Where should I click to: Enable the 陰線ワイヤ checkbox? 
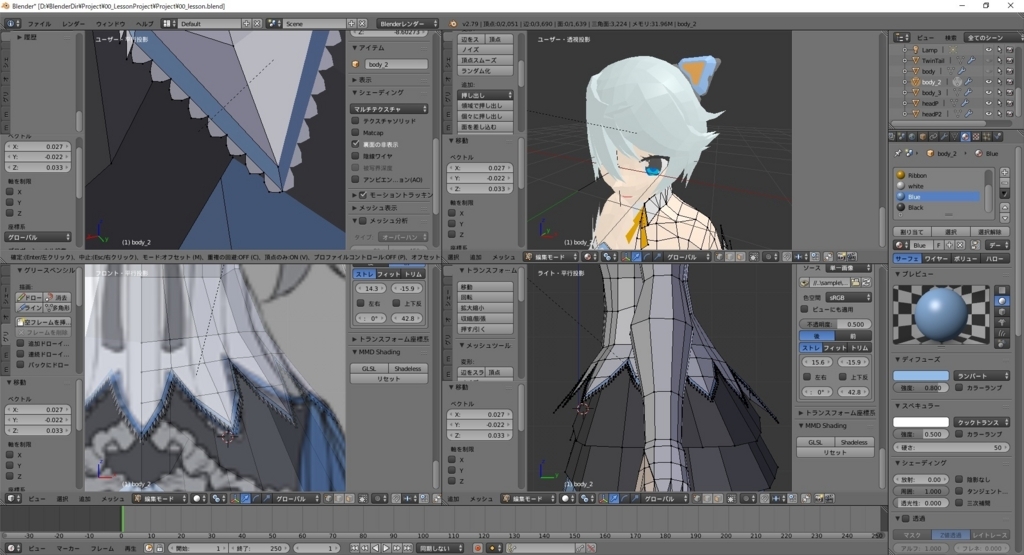[x=355, y=156]
